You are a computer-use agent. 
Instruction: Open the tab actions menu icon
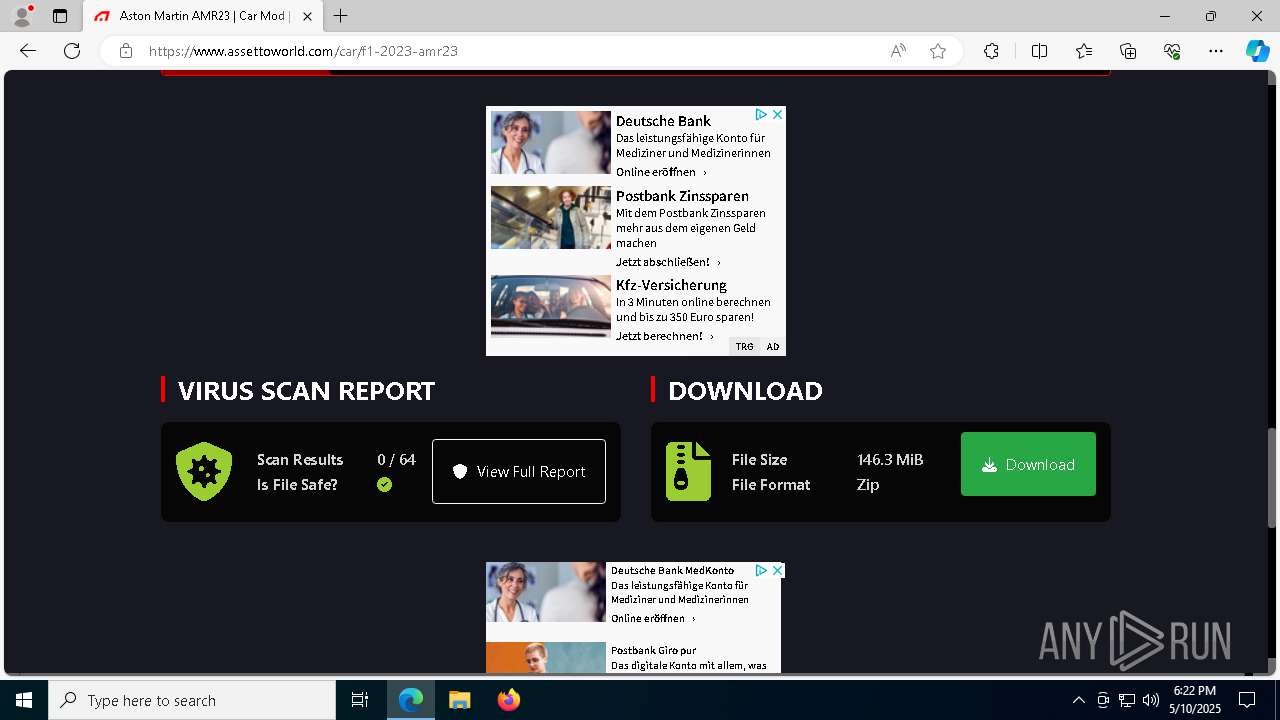pyautogui.click(x=60, y=16)
